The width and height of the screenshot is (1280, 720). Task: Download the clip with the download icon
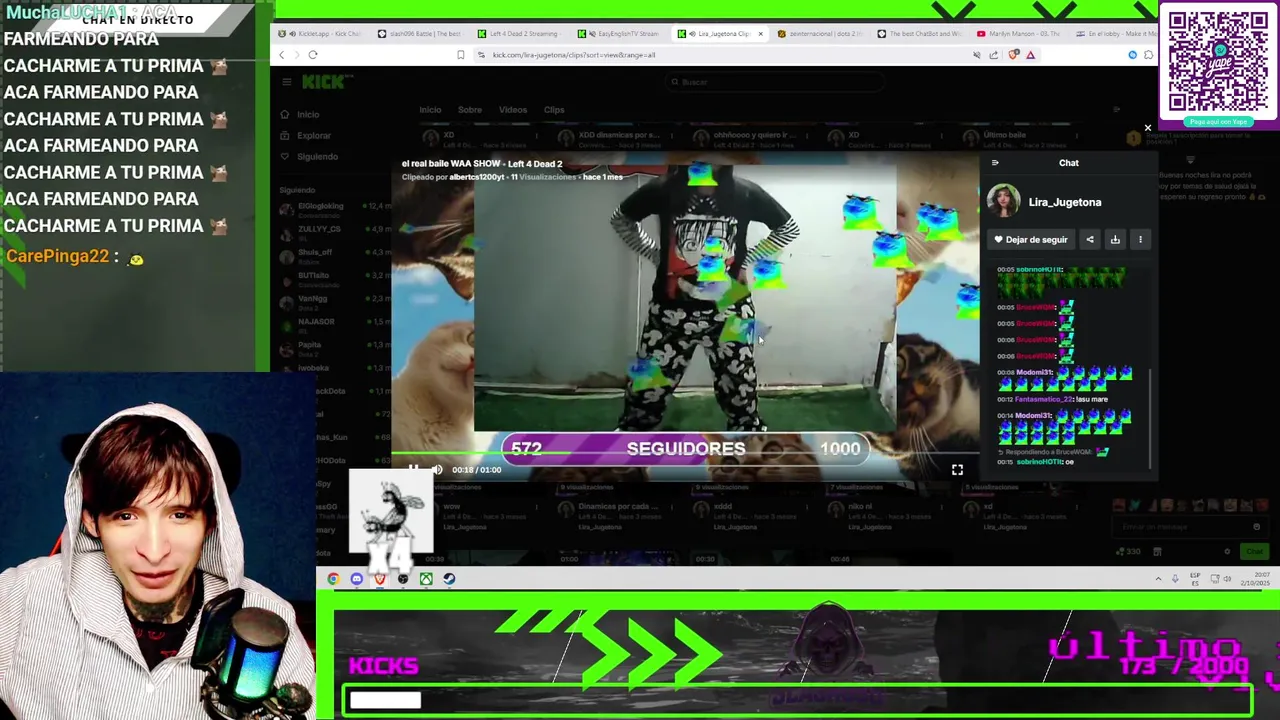[1115, 239]
